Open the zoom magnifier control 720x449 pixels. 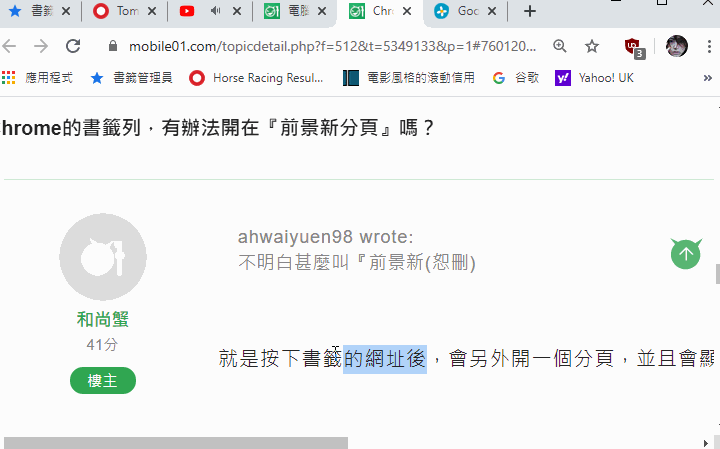pyautogui.click(x=560, y=46)
